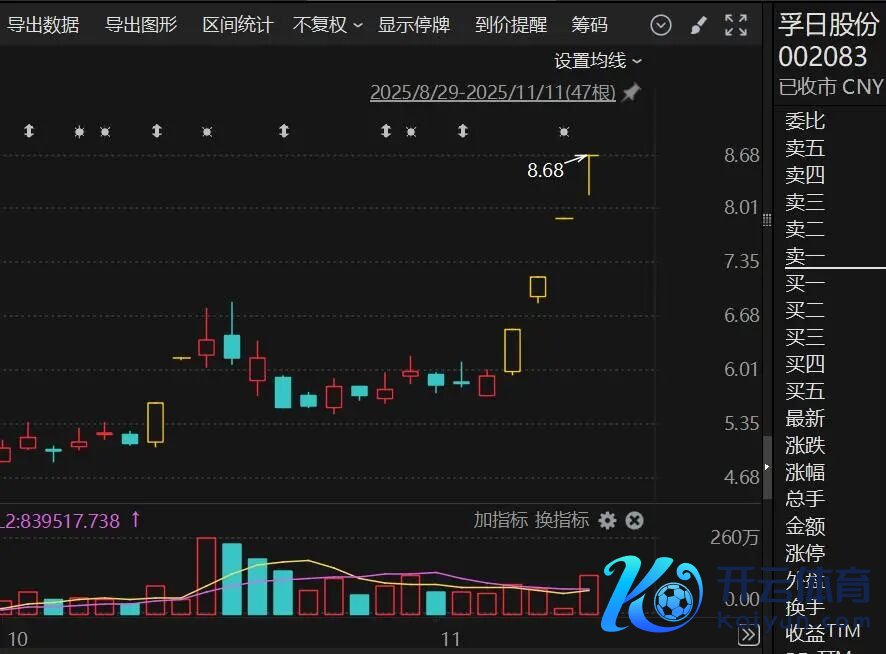Close the volume indicator panel with X icon
This screenshot has height=654, width=886.
634,520
